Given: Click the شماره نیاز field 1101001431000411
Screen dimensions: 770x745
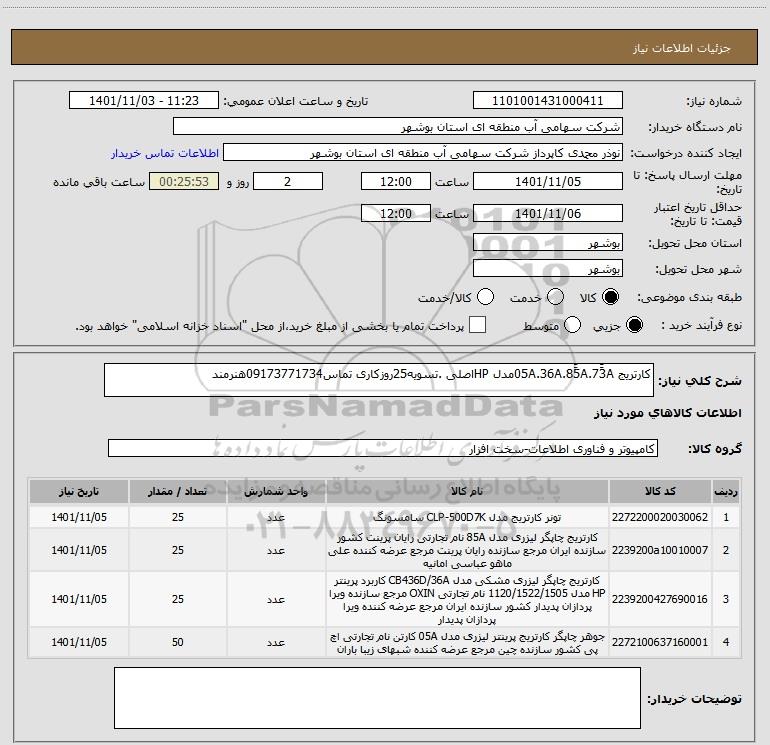Looking at the screenshot, I should point(548,101).
